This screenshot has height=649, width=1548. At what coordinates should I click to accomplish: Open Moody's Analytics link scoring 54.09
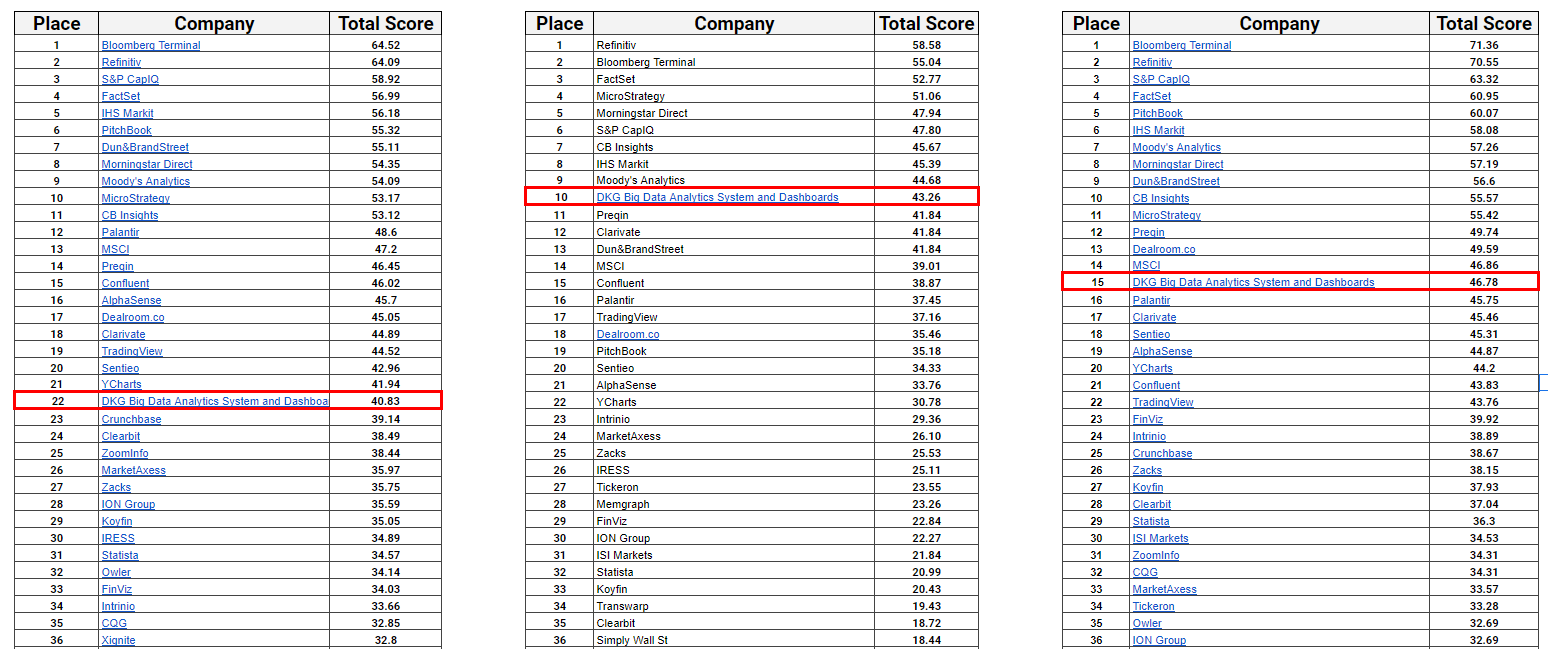pos(145,181)
